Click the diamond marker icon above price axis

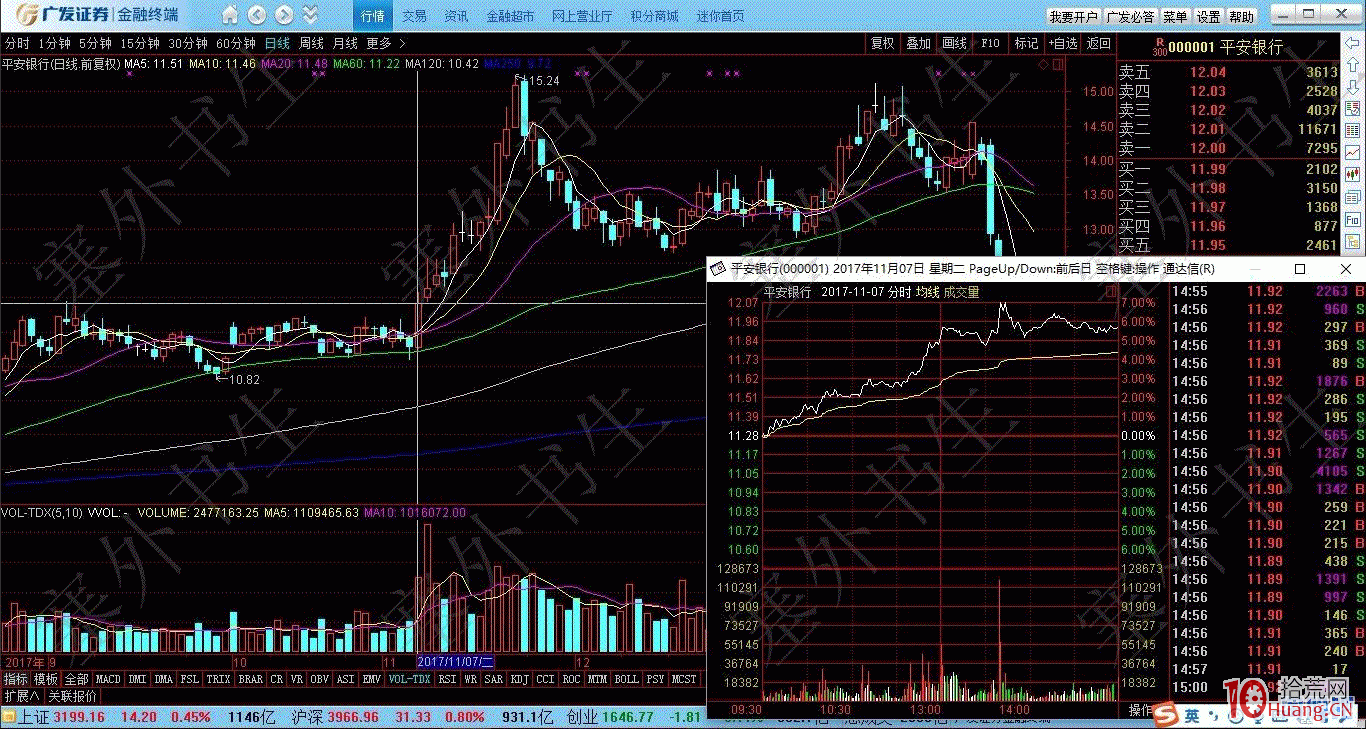(x=1044, y=64)
